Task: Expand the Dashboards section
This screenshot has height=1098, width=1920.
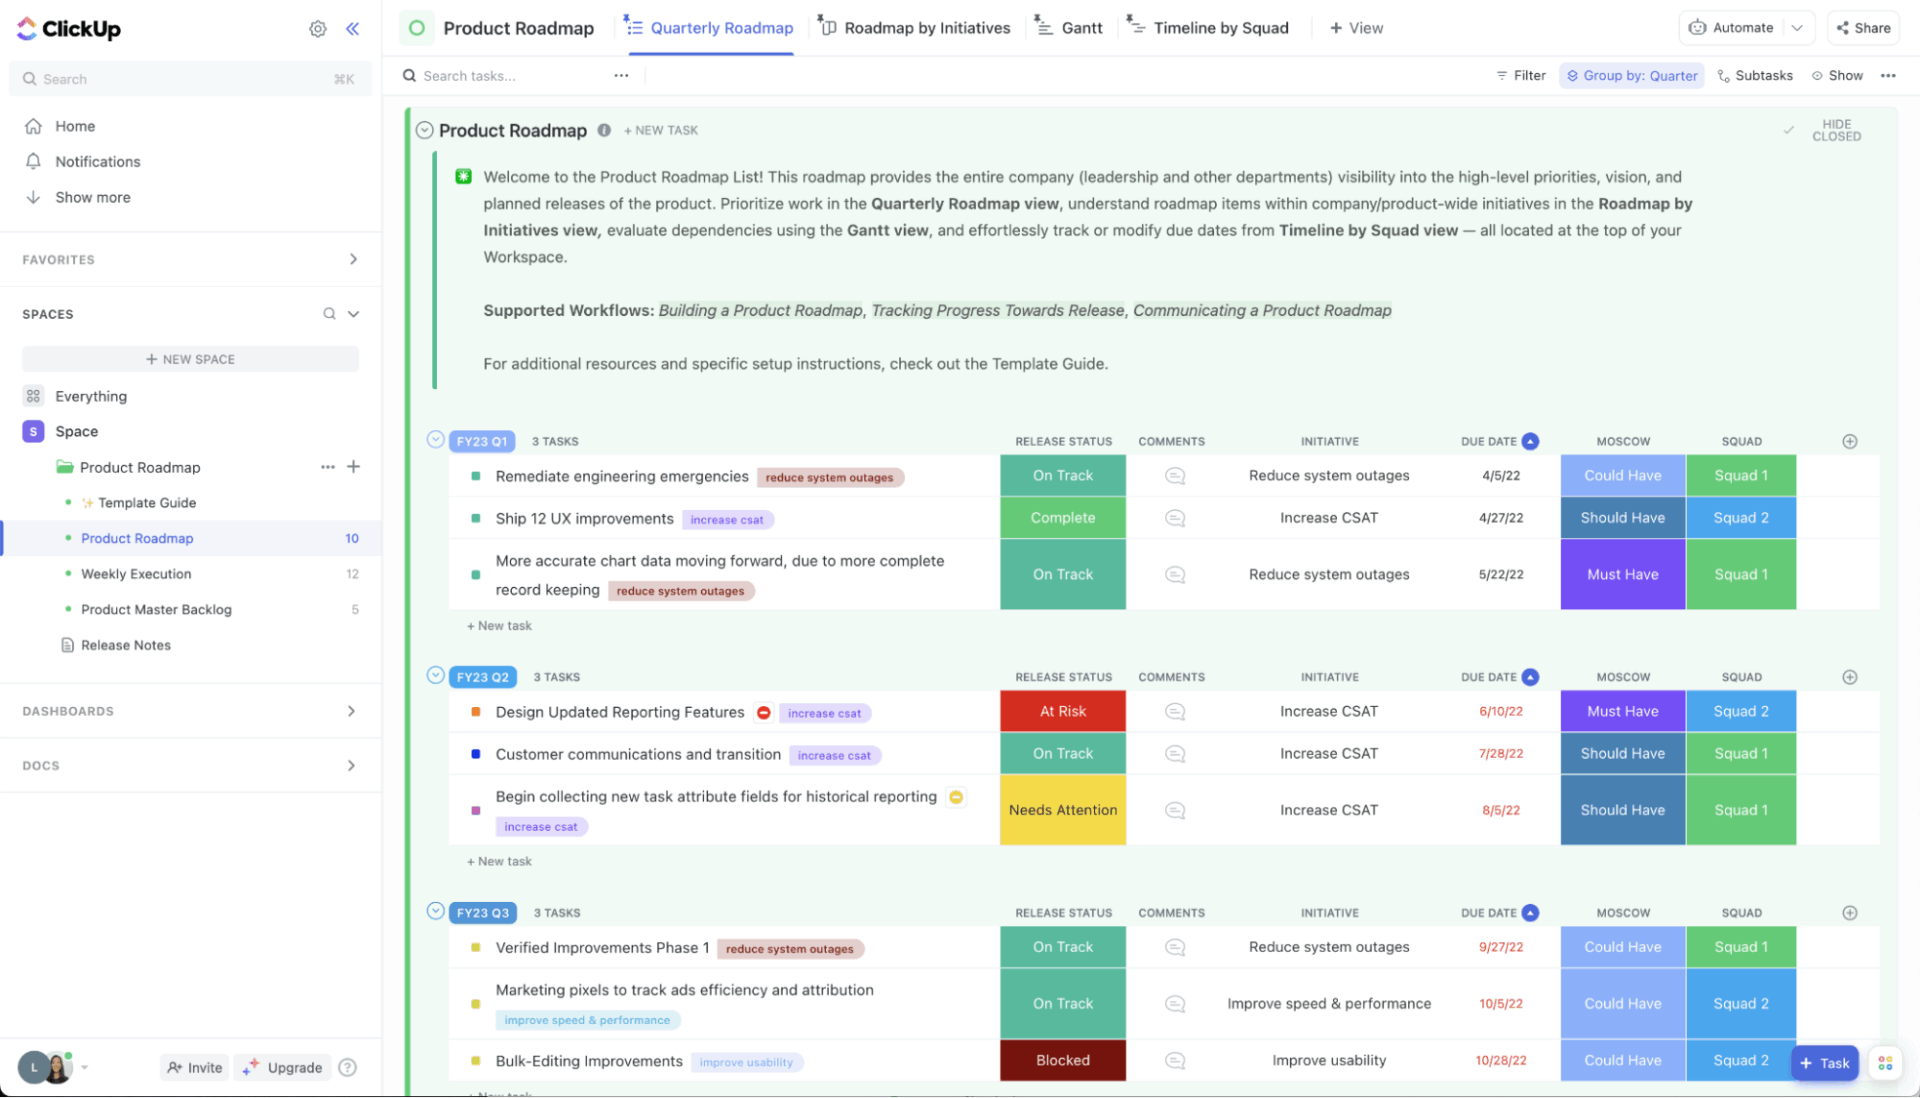Action: coord(351,711)
